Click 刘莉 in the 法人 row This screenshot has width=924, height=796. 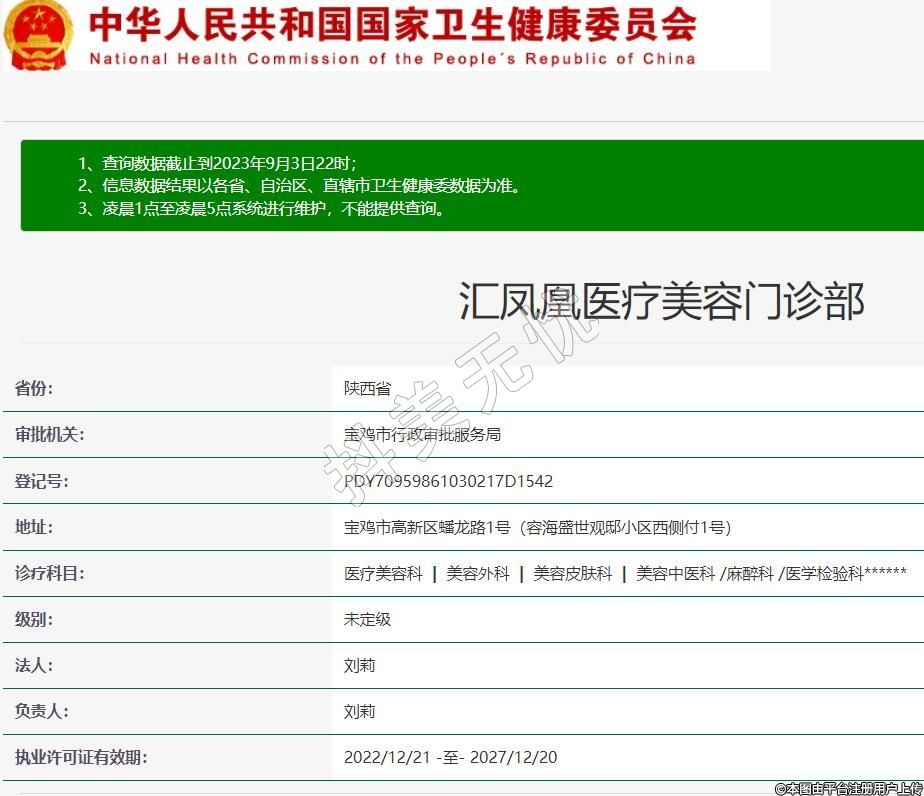click(x=359, y=666)
